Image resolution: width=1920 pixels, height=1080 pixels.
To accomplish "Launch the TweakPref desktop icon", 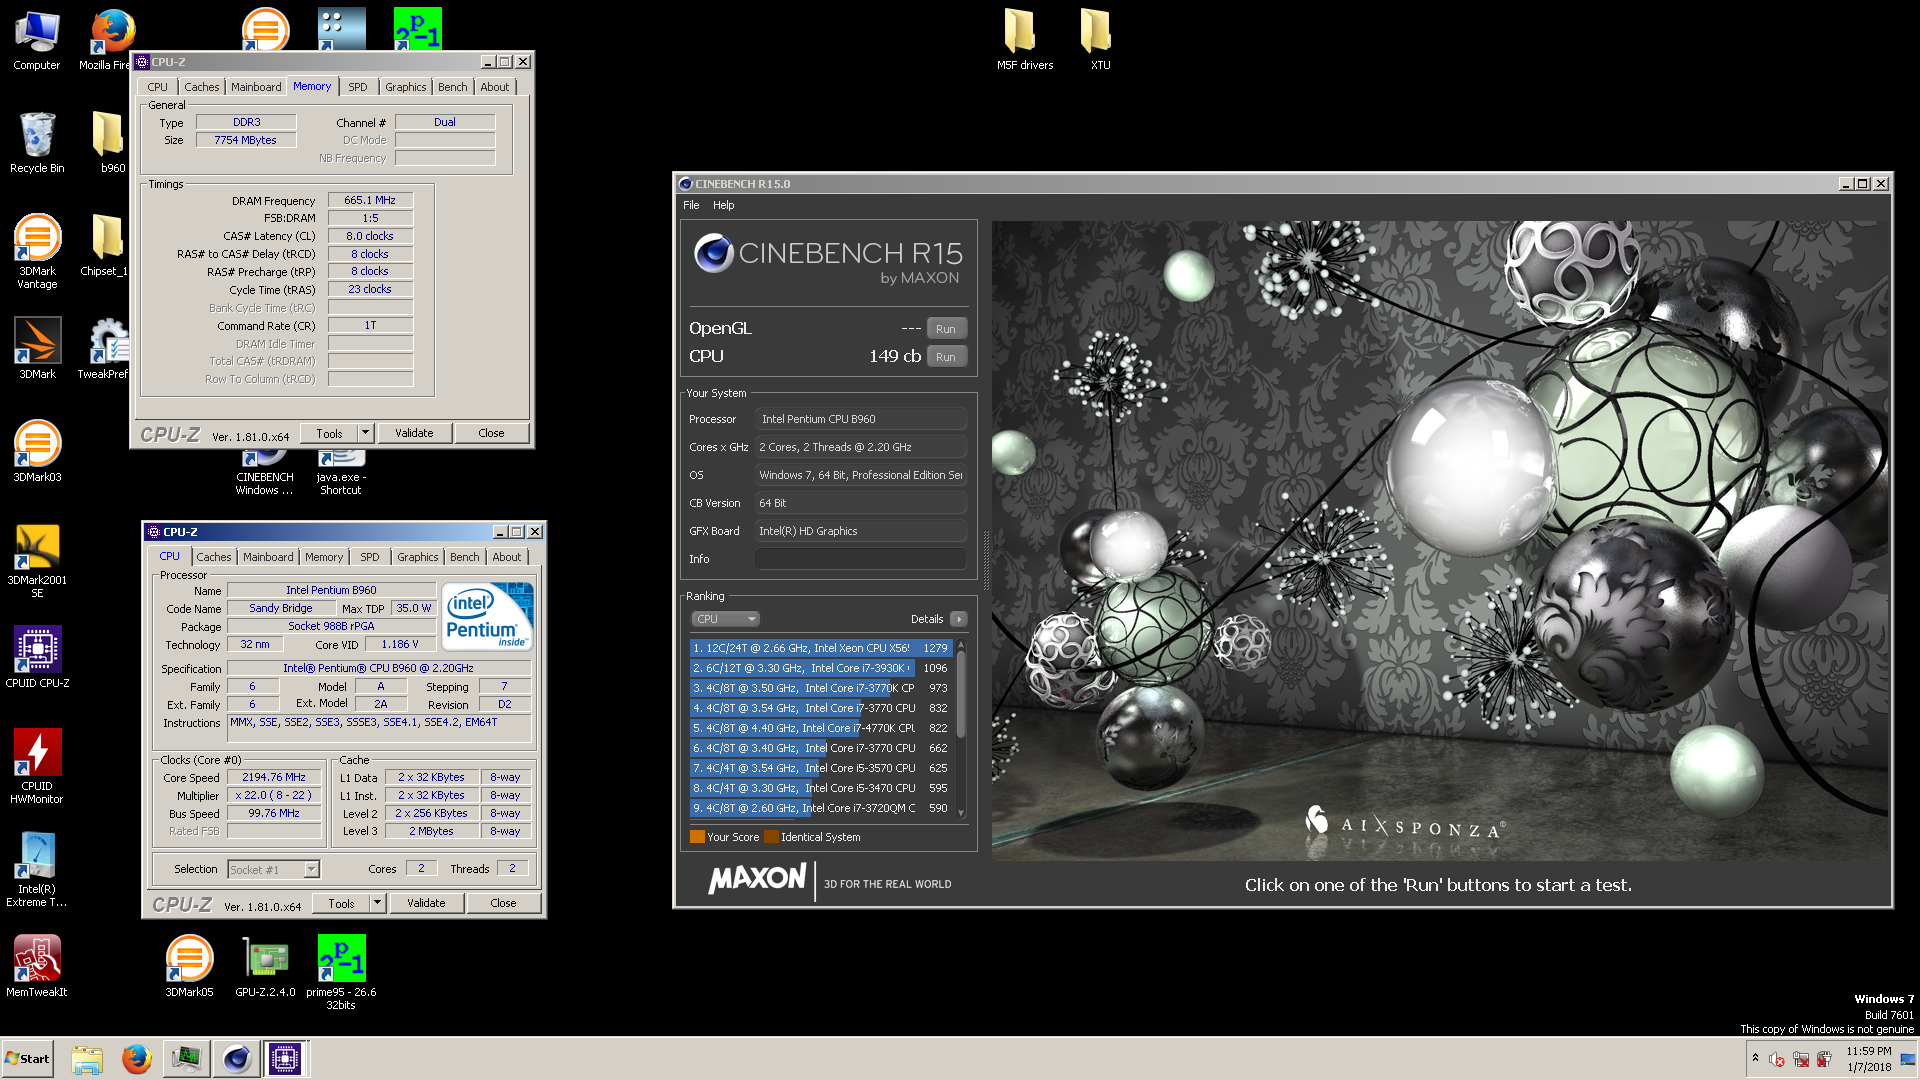I will click(x=106, y=348).
